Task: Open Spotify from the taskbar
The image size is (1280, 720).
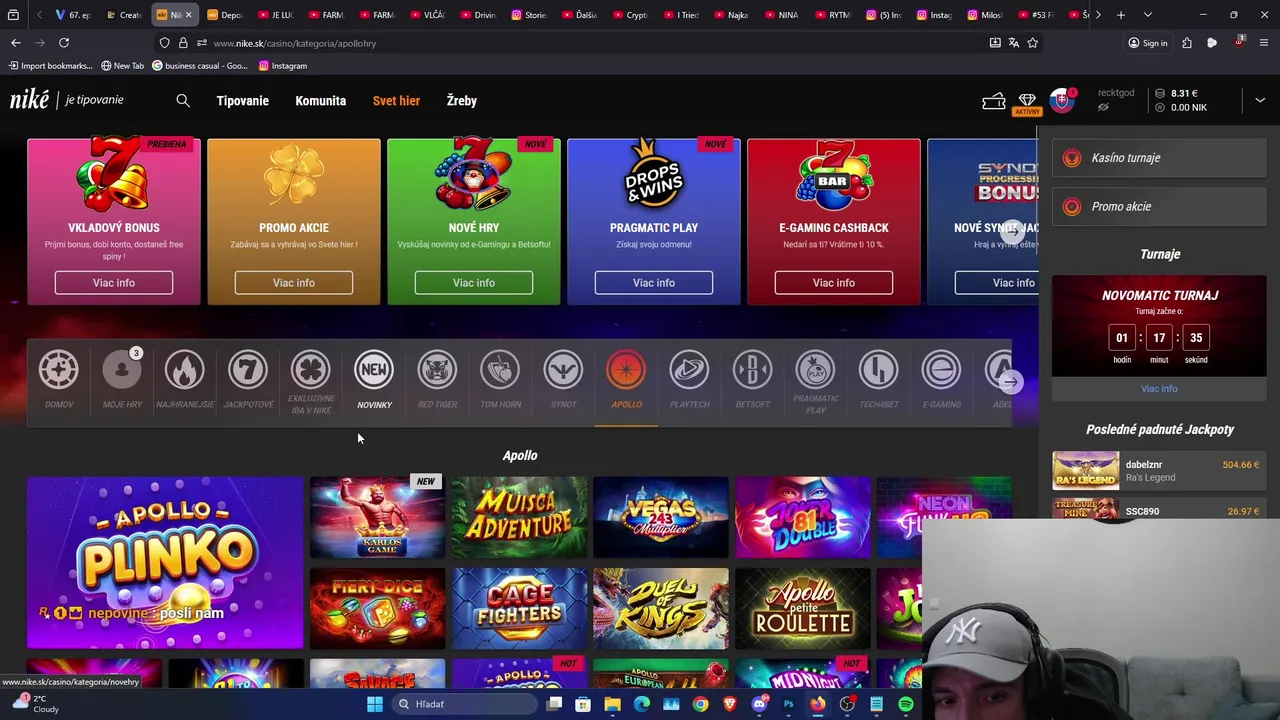Action: (x=905, y=704)
